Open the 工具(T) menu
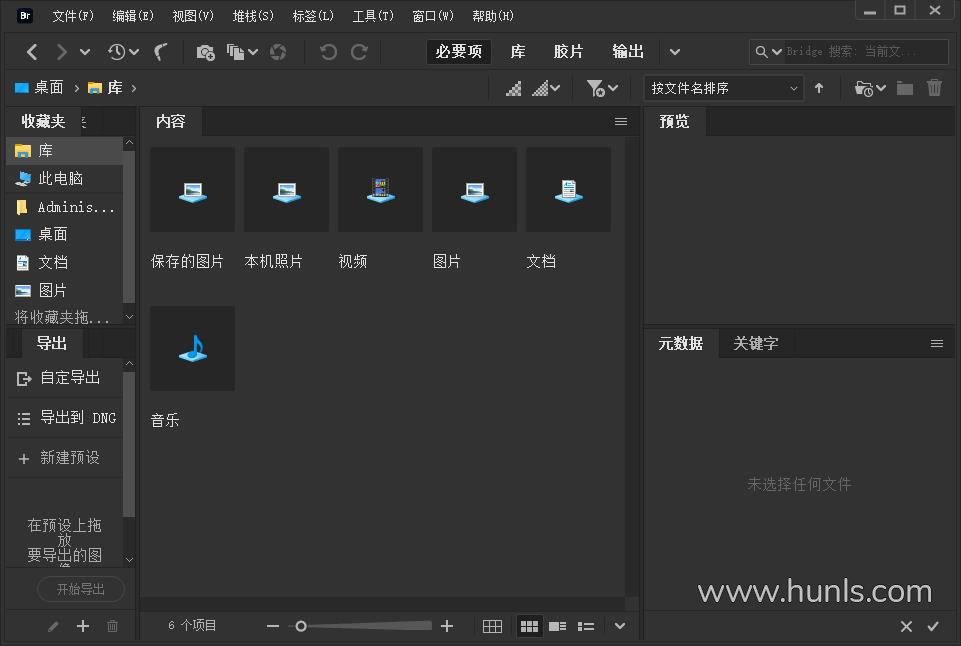 click(x=372, y=16)
